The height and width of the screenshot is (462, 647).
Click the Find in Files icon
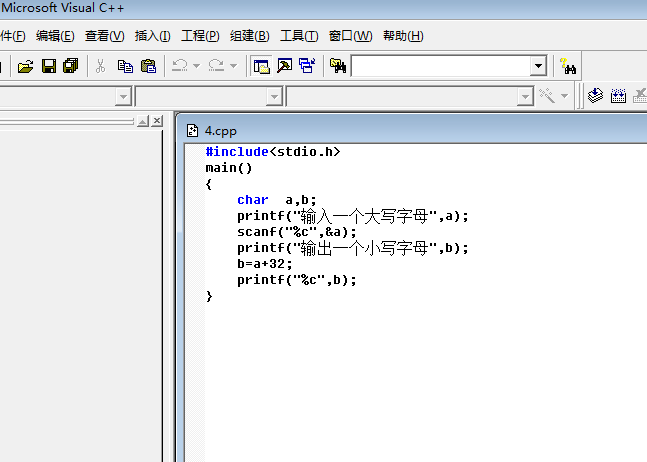coord(338,66)
